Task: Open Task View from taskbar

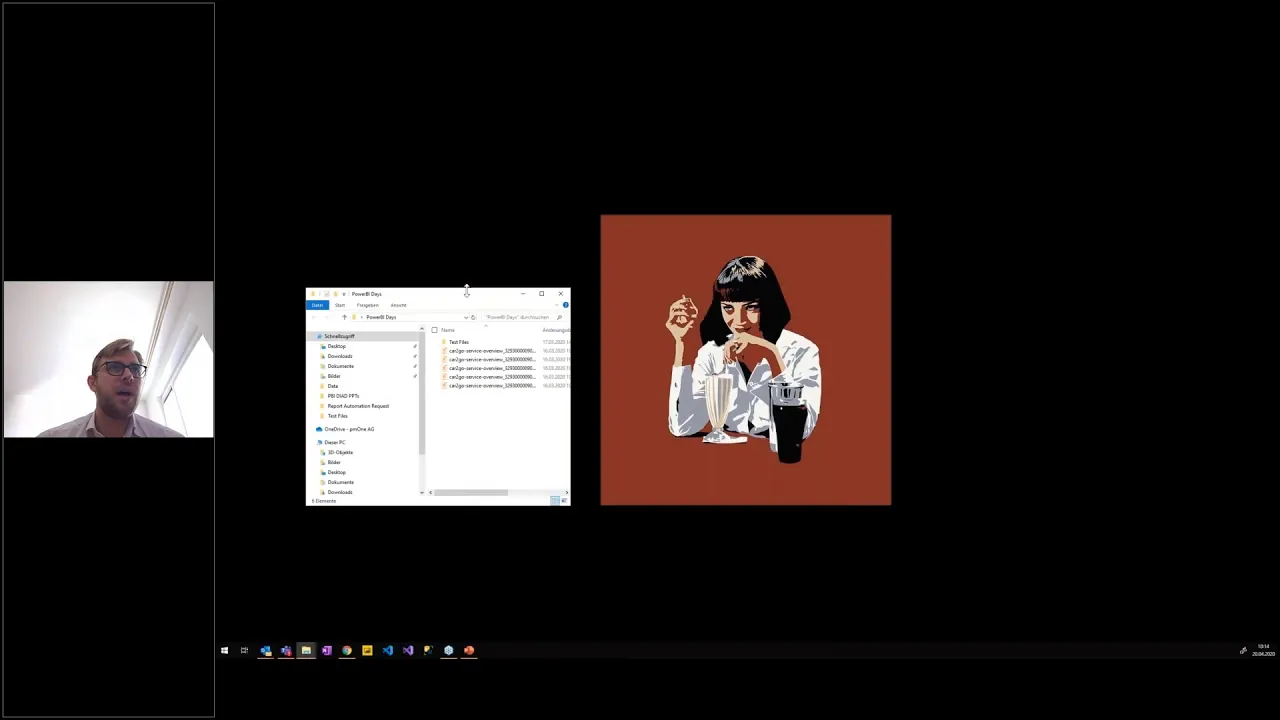Action: 244,650
